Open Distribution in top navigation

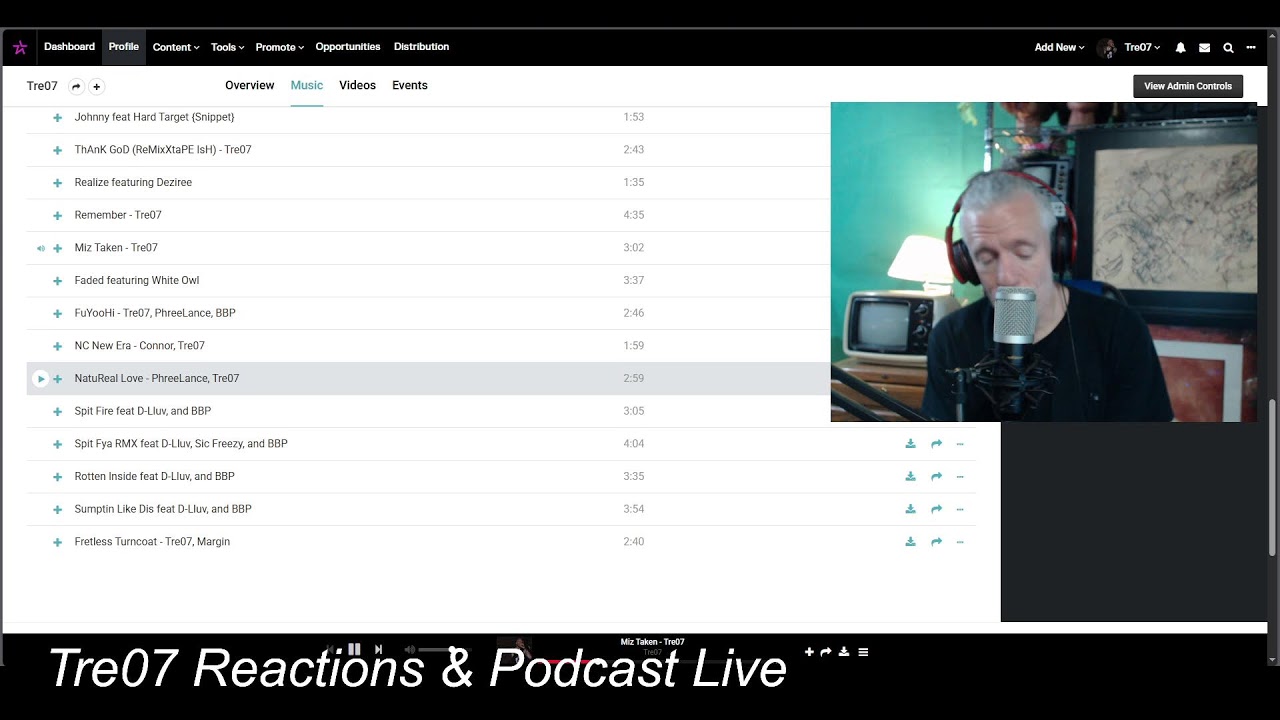coord(421,47)
